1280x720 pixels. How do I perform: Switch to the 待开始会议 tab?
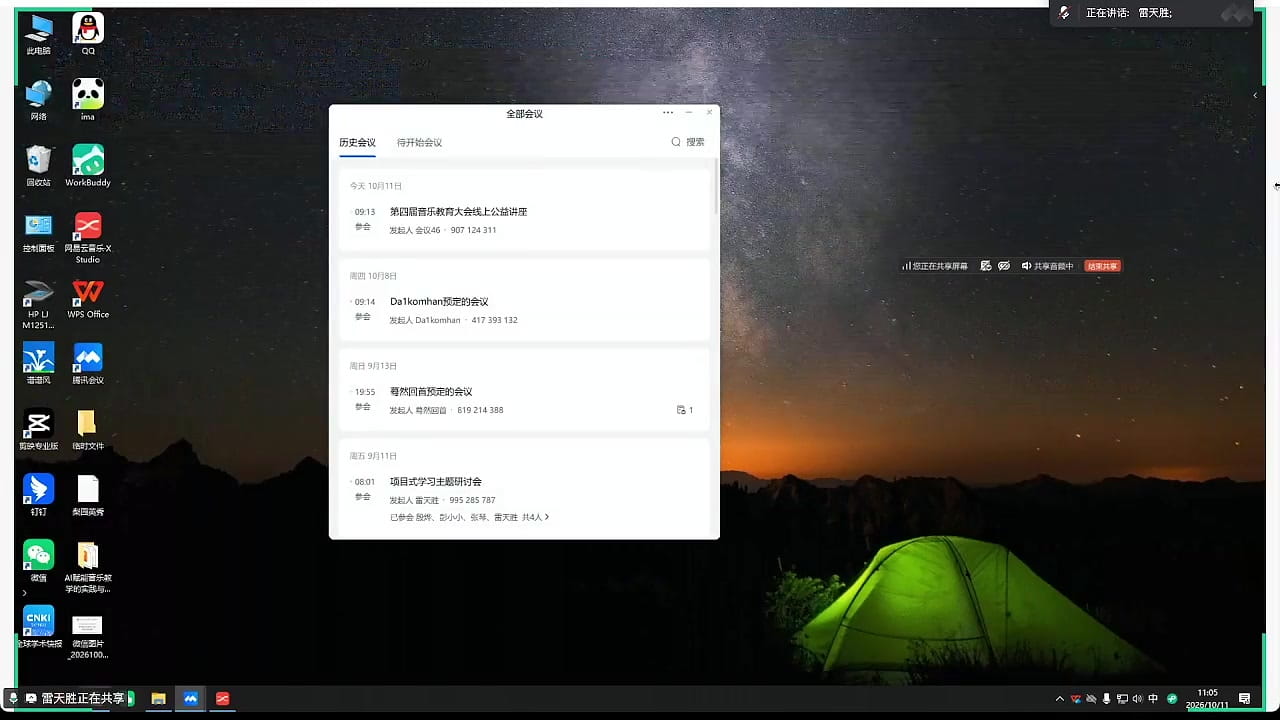click(x=419, y=143)
